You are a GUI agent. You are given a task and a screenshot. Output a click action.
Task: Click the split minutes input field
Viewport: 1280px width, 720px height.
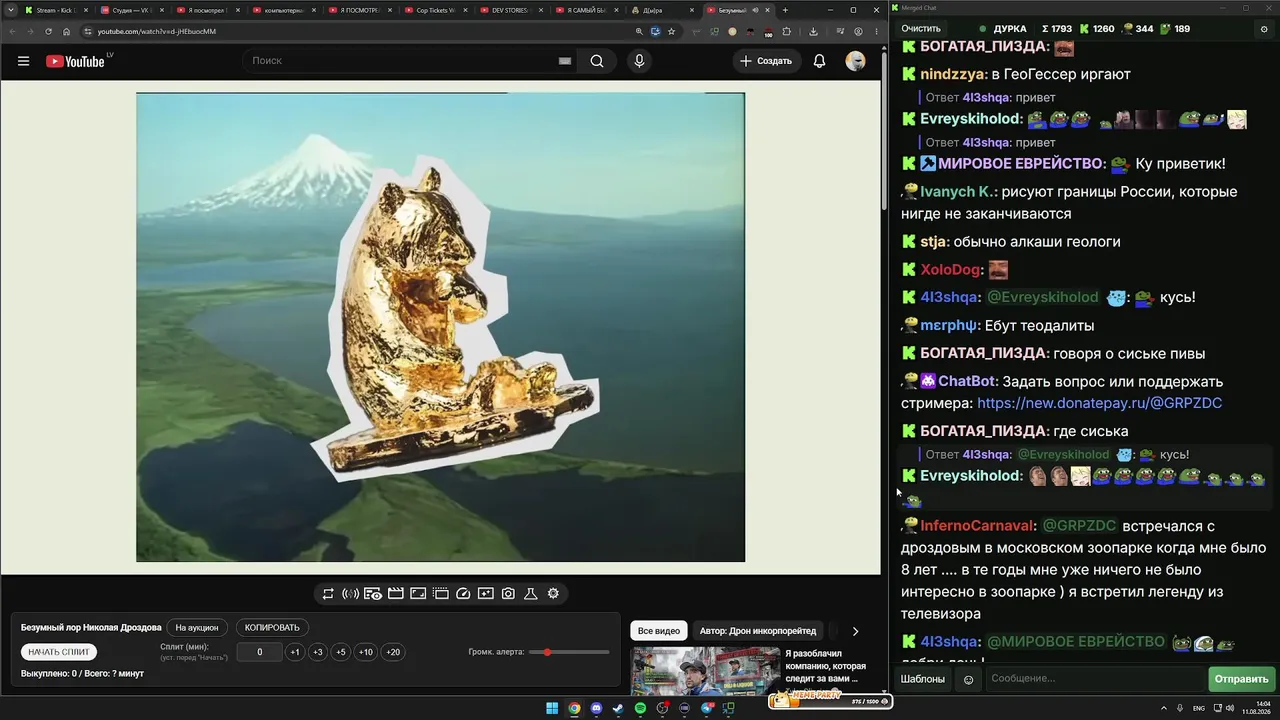[x=260, y=652]
